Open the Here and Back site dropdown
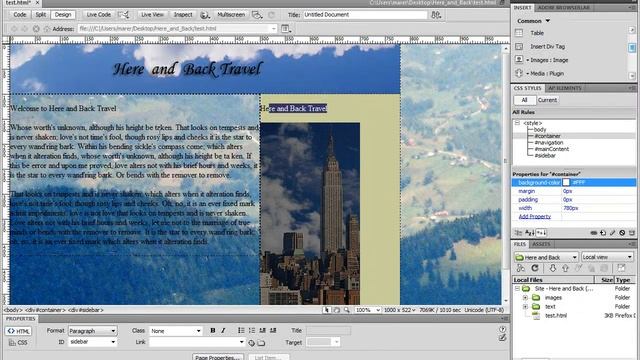This screenshot has height=360, width=640. (546, 257)
